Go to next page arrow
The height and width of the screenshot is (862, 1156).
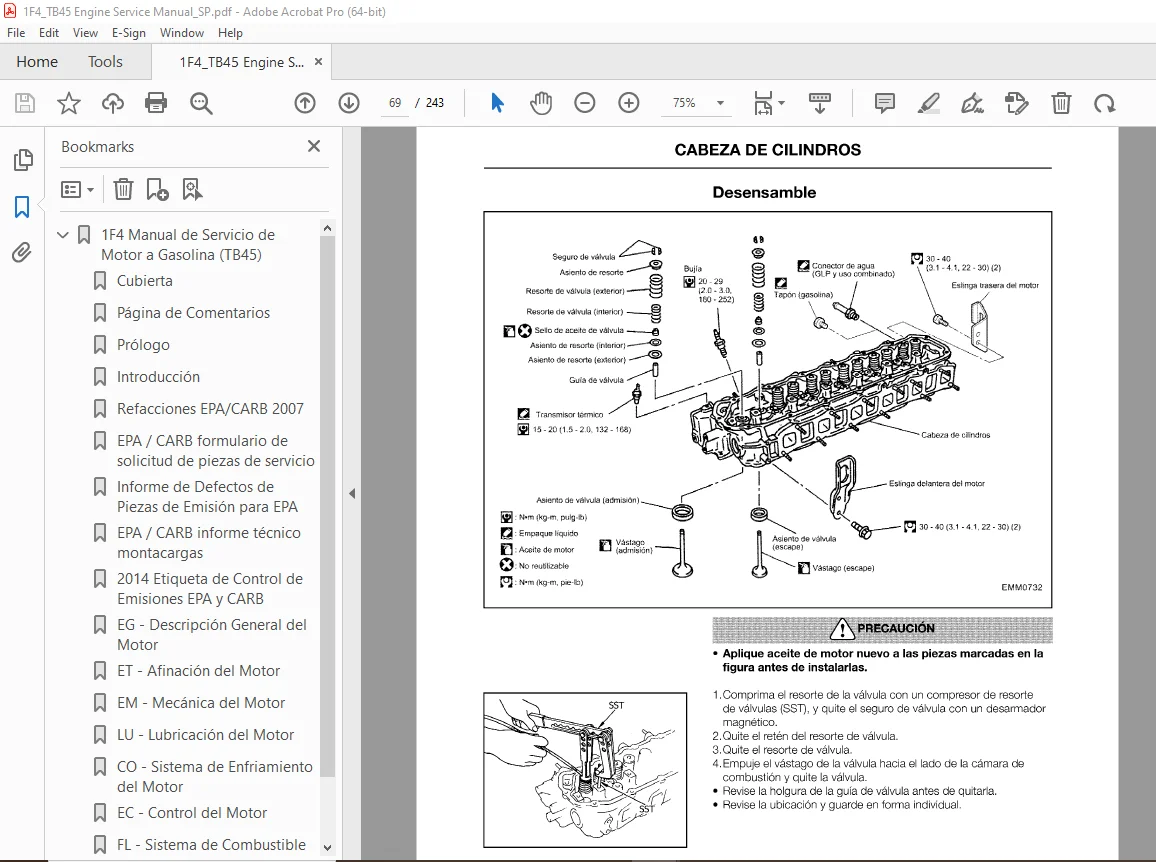[x=349, y=103]
